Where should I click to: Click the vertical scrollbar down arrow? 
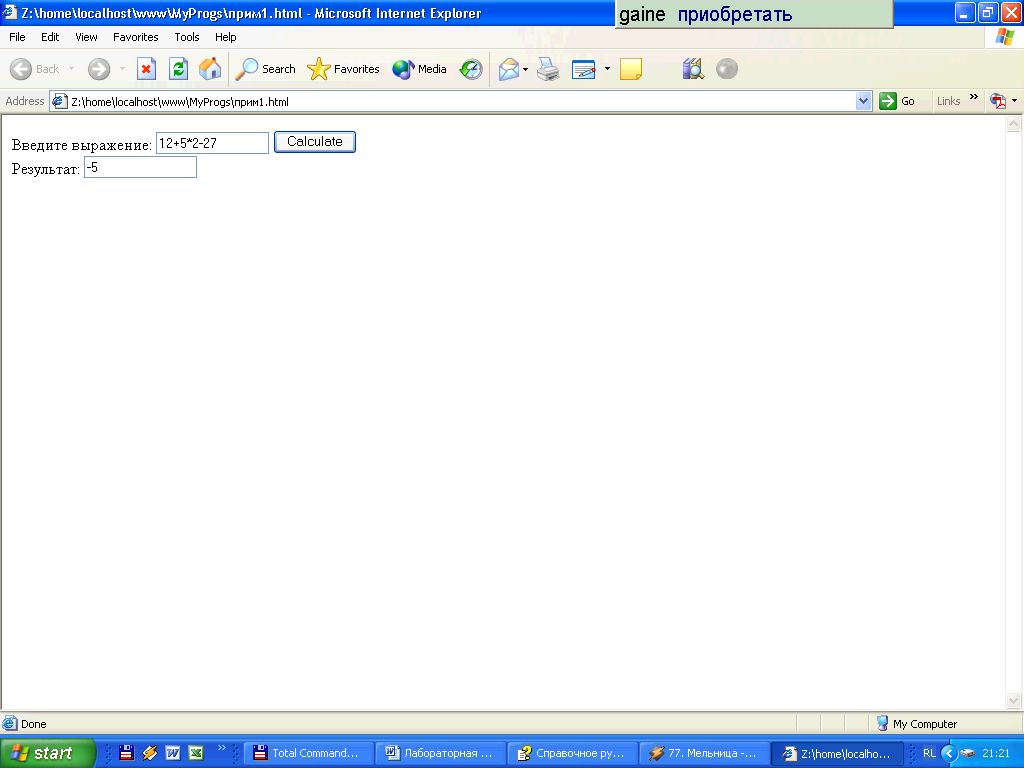pos(1014,701)
